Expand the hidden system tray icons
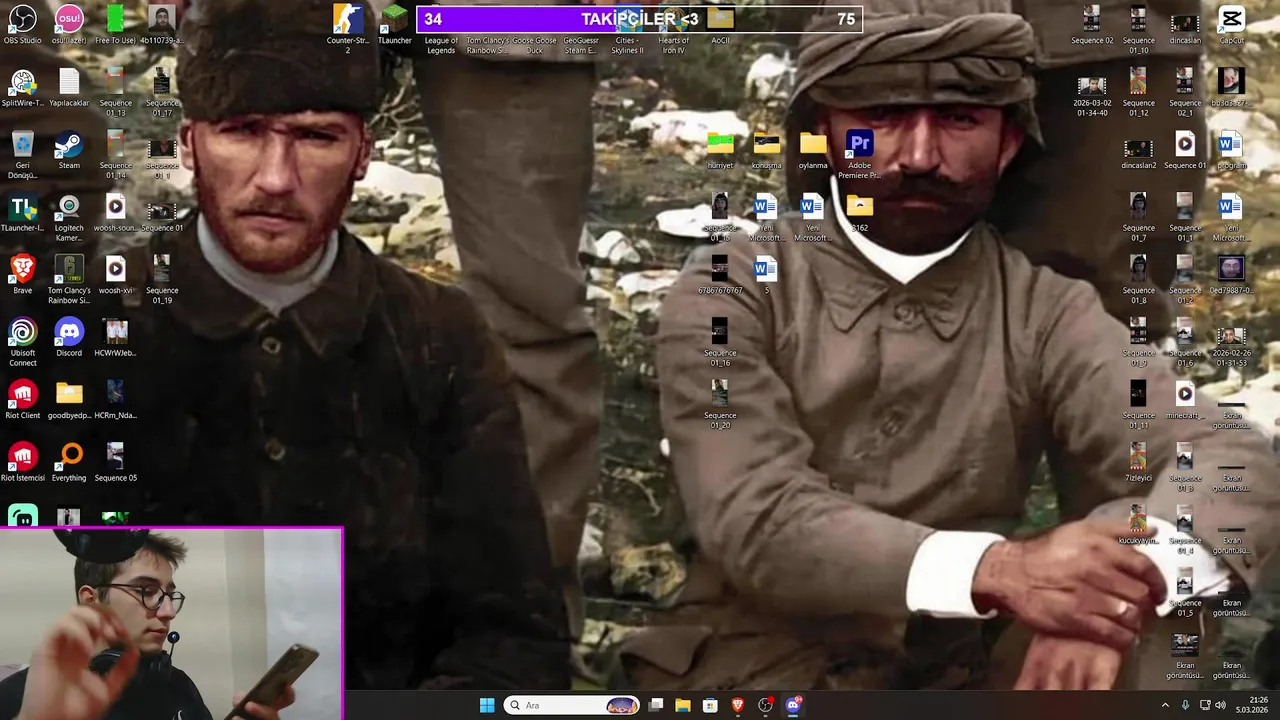 pyautogui.click(x=1165, y=705)
